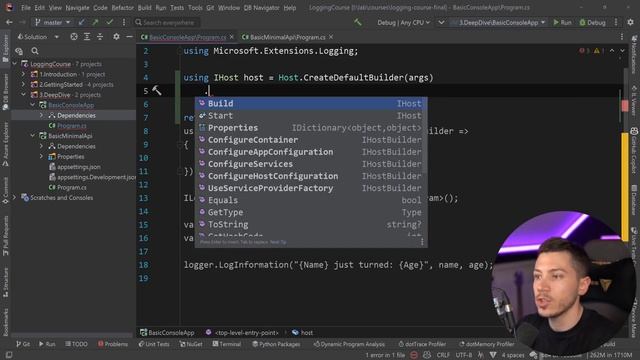Screen dimensions: 640x360
Task: Open Solution panel options gear
Action: (116, 37)
